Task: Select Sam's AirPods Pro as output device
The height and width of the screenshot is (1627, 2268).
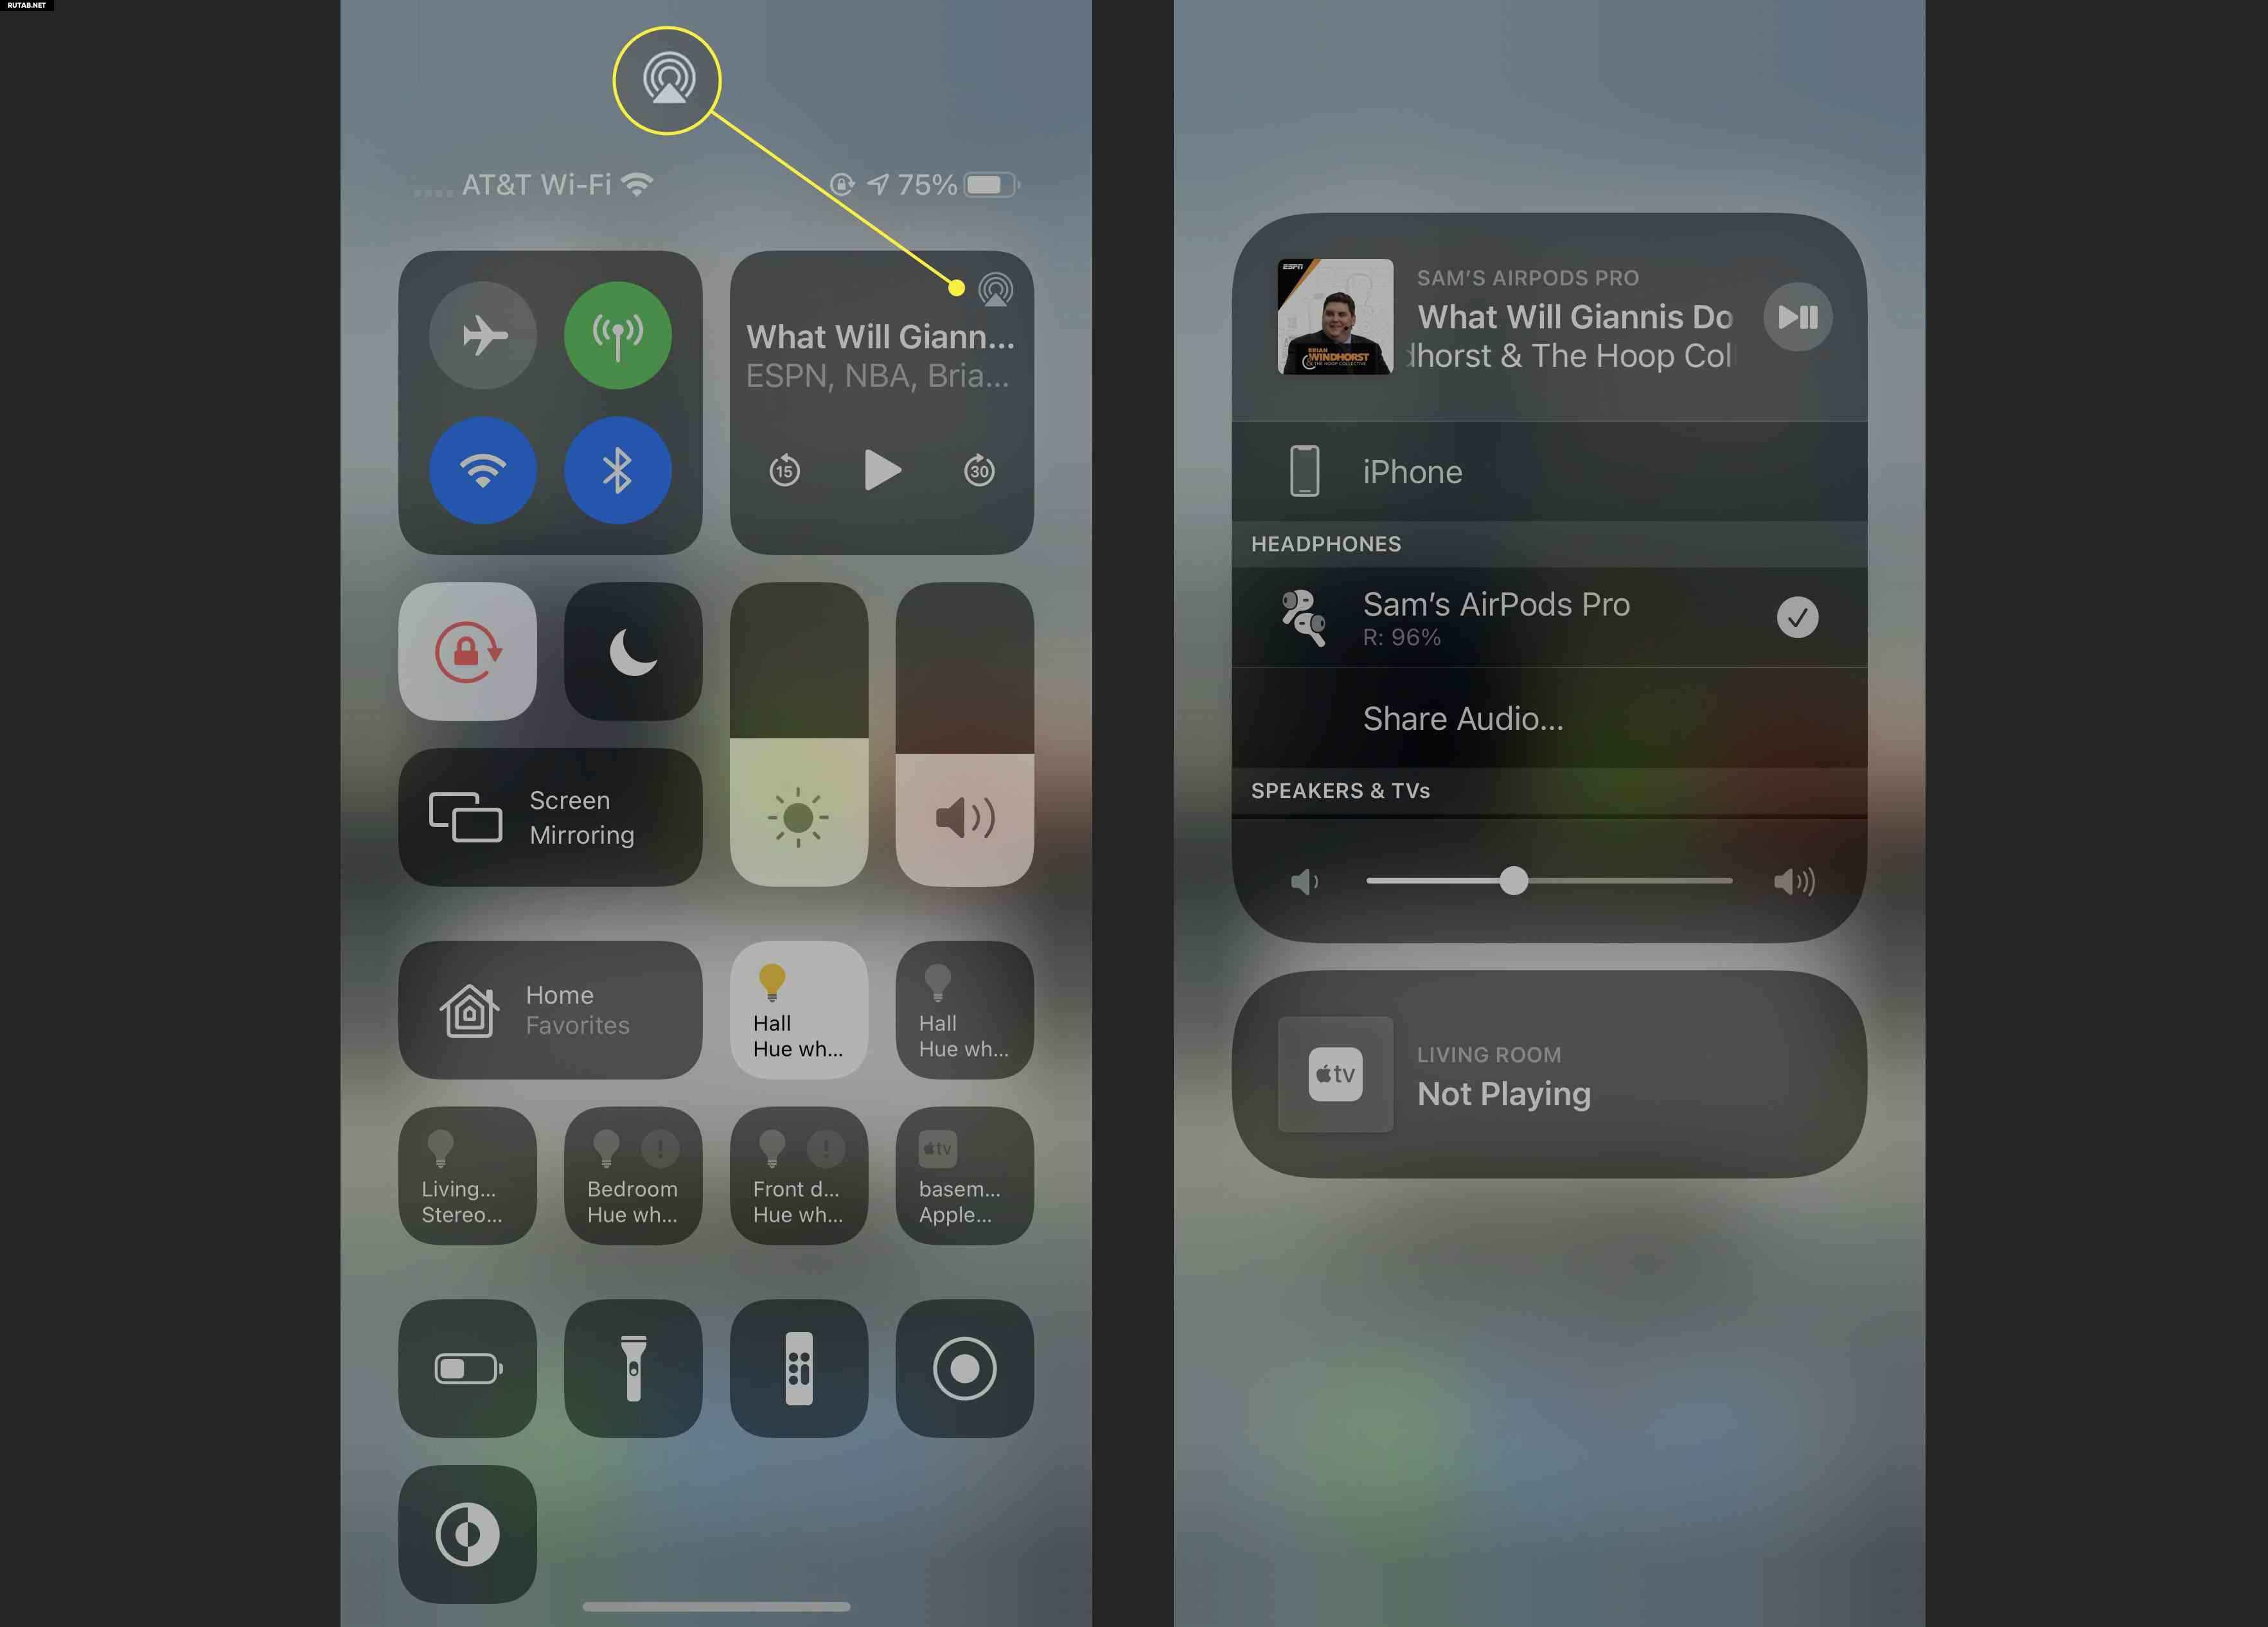Action: [x=1546, y=616]
